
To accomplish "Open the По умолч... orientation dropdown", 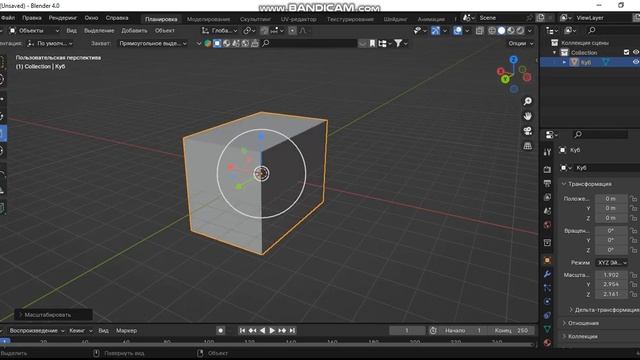I will click(x=50, y=43).
